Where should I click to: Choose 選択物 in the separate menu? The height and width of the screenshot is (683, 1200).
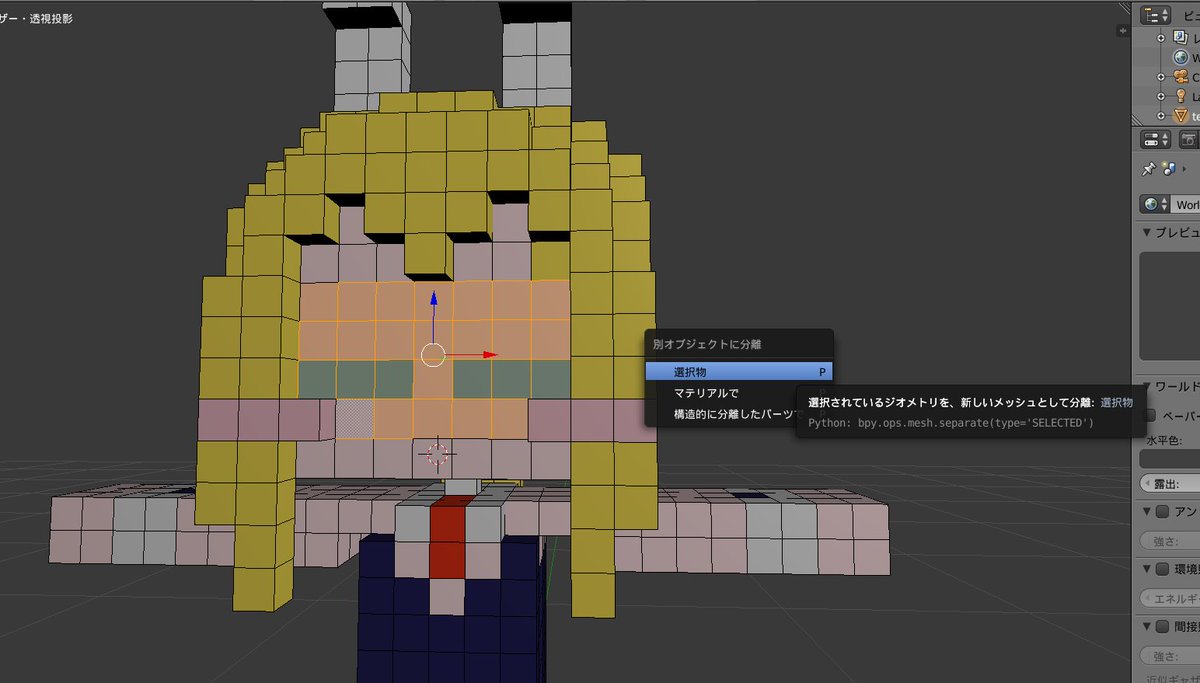pos(738,371)
